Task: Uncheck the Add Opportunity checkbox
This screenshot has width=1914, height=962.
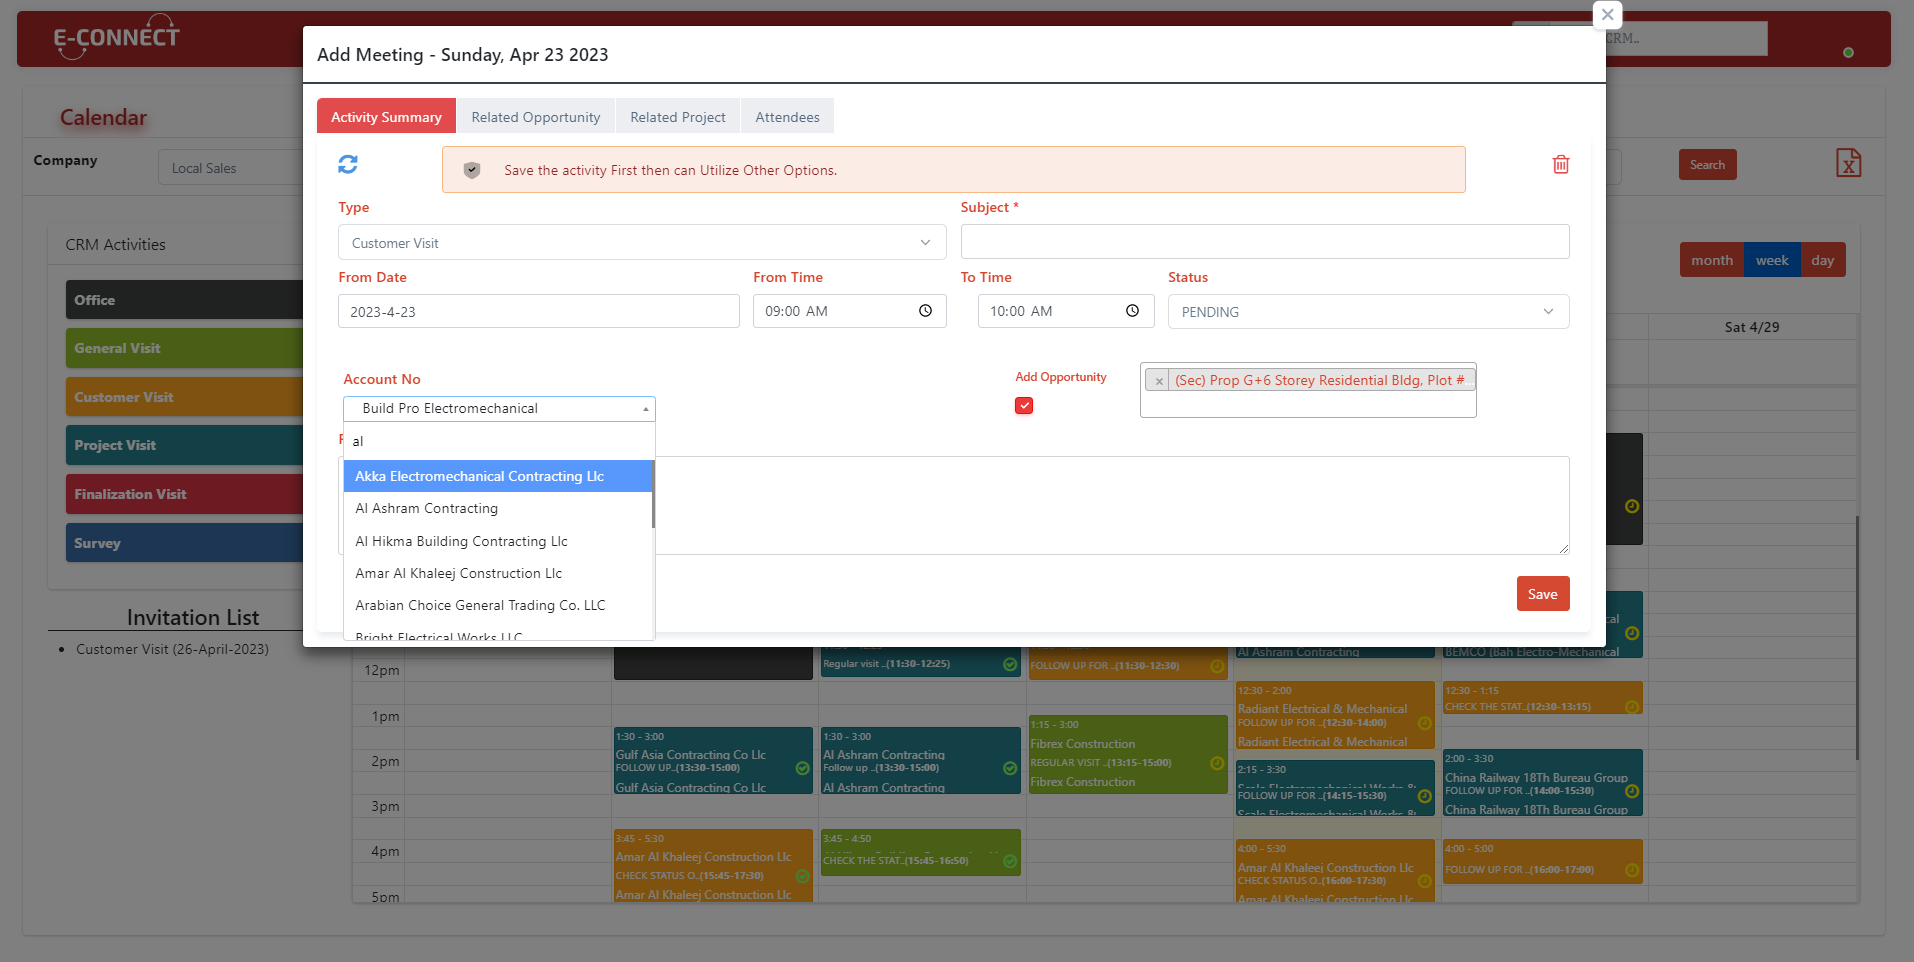Action: tap(1024, 405)
